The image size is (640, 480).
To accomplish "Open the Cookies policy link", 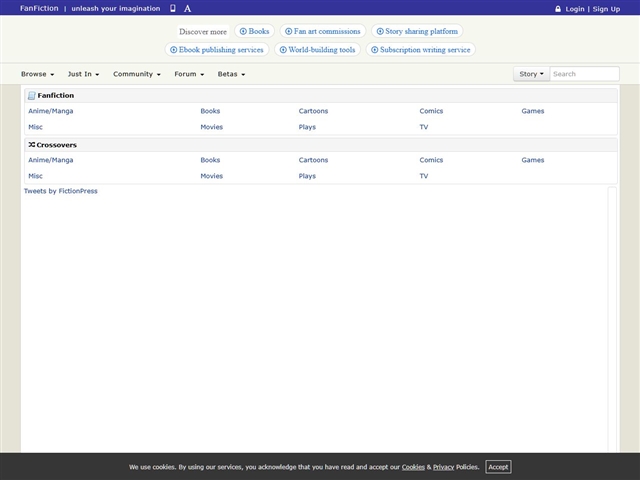I will tap(413, 467).
